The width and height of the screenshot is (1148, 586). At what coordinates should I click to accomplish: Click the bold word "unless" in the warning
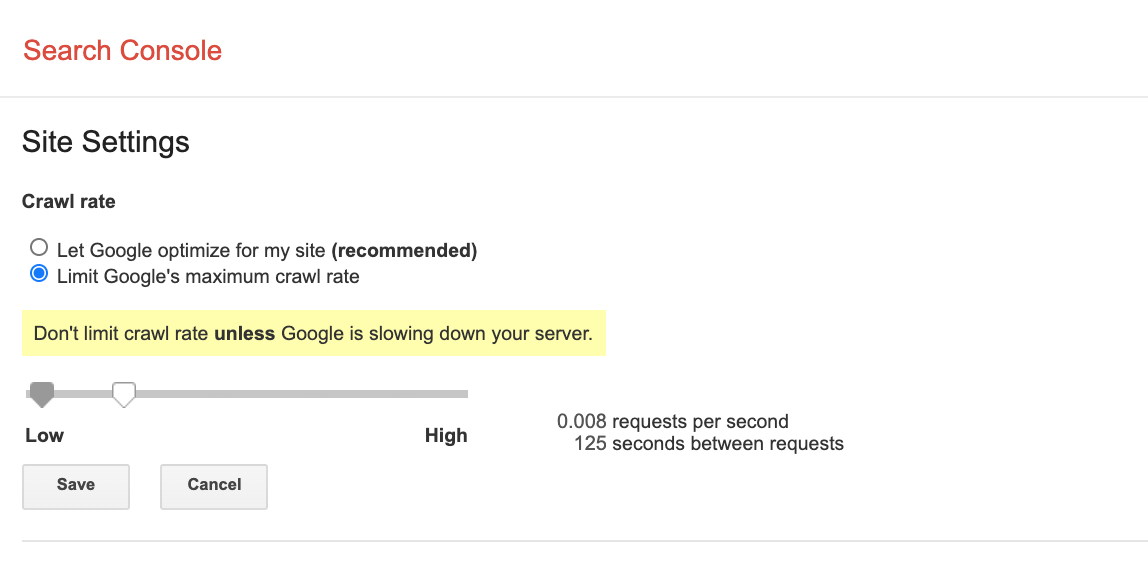tap(244, 333)
